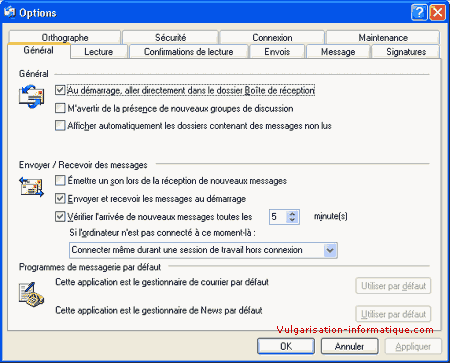Click the 'minute(s)' label

pyautogui.click(x=331, y=216)
